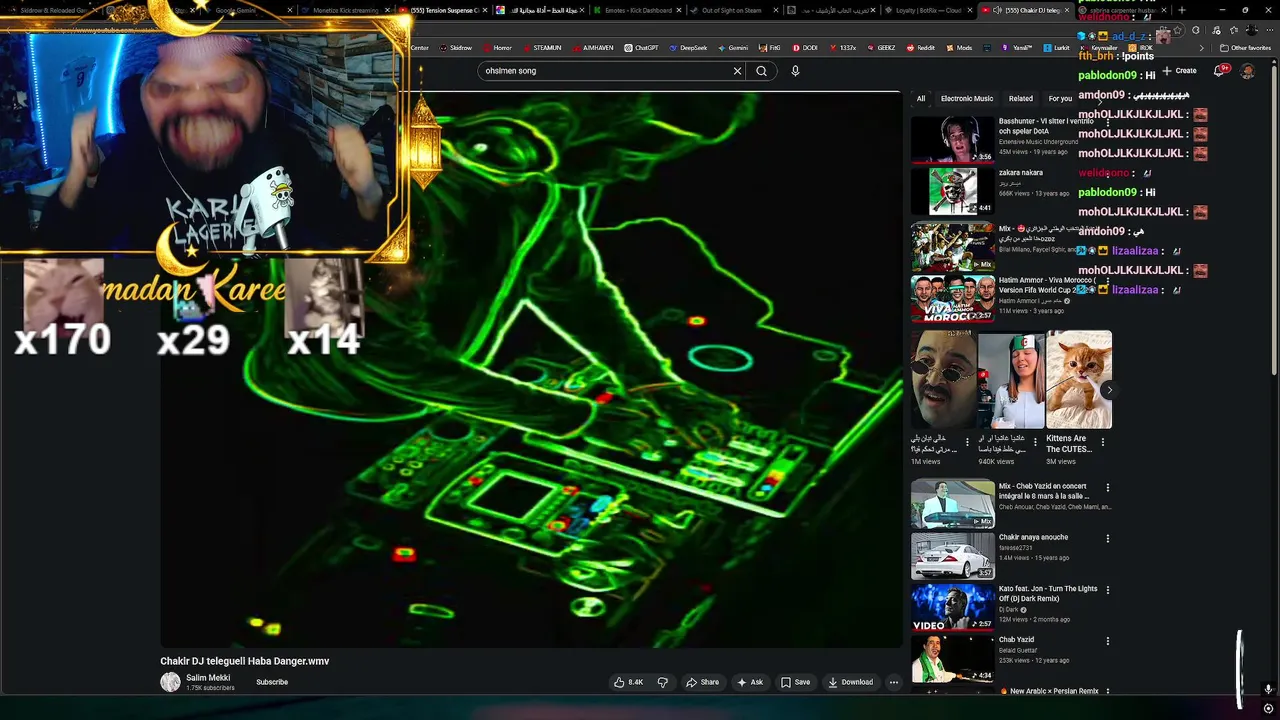Subscribe to Salim Mekki channel
Screen dimensions: 1280x720
point(272,682)
